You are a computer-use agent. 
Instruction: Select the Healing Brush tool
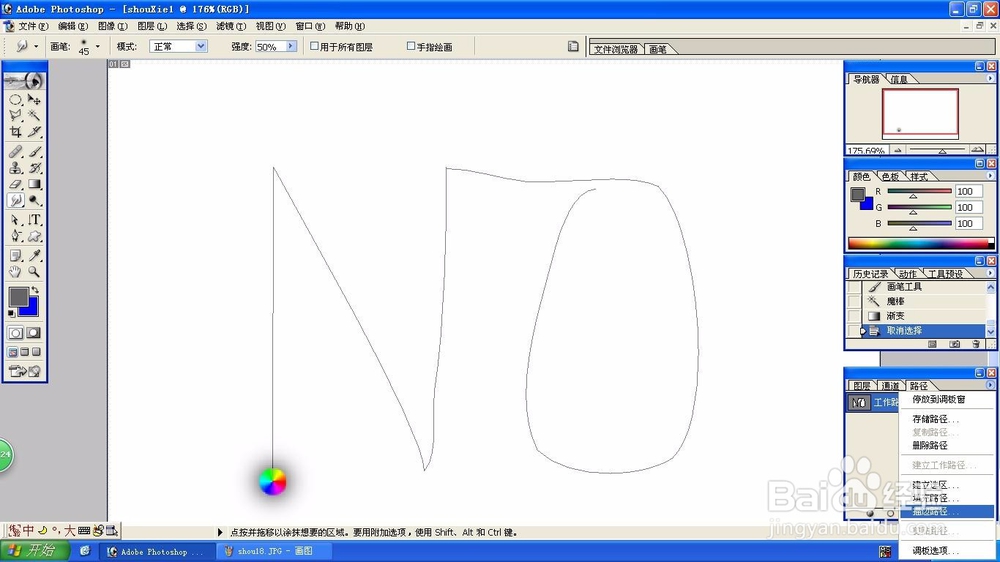[x=15, y=152]
